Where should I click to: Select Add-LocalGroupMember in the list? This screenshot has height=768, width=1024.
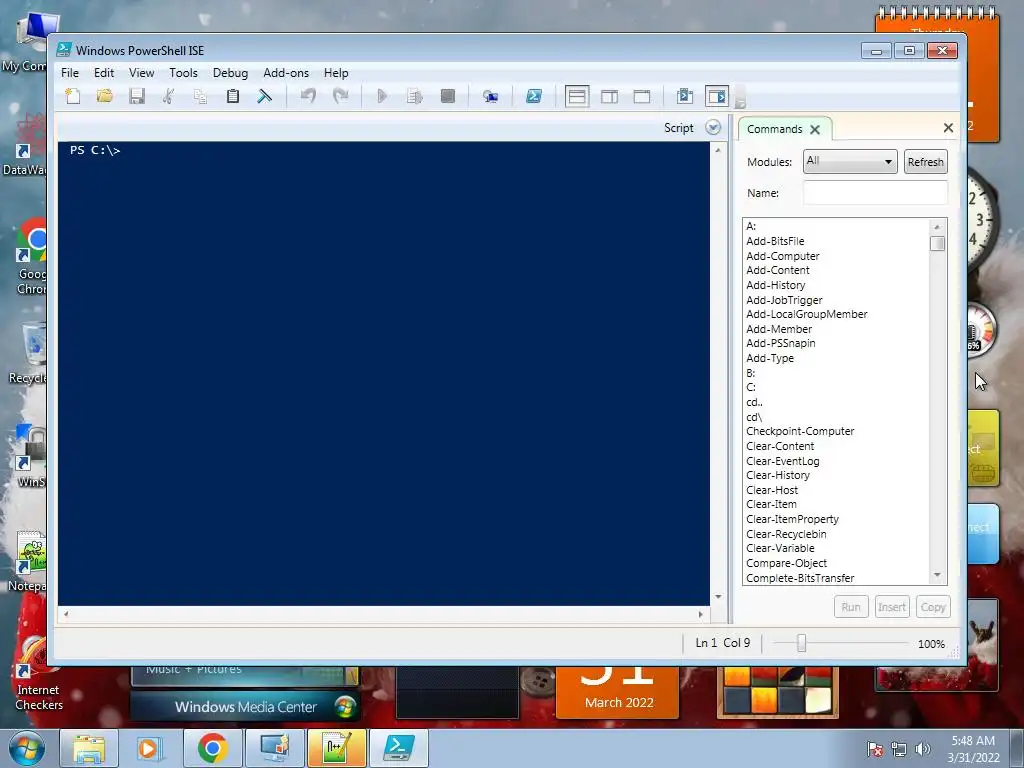point(807,314)
